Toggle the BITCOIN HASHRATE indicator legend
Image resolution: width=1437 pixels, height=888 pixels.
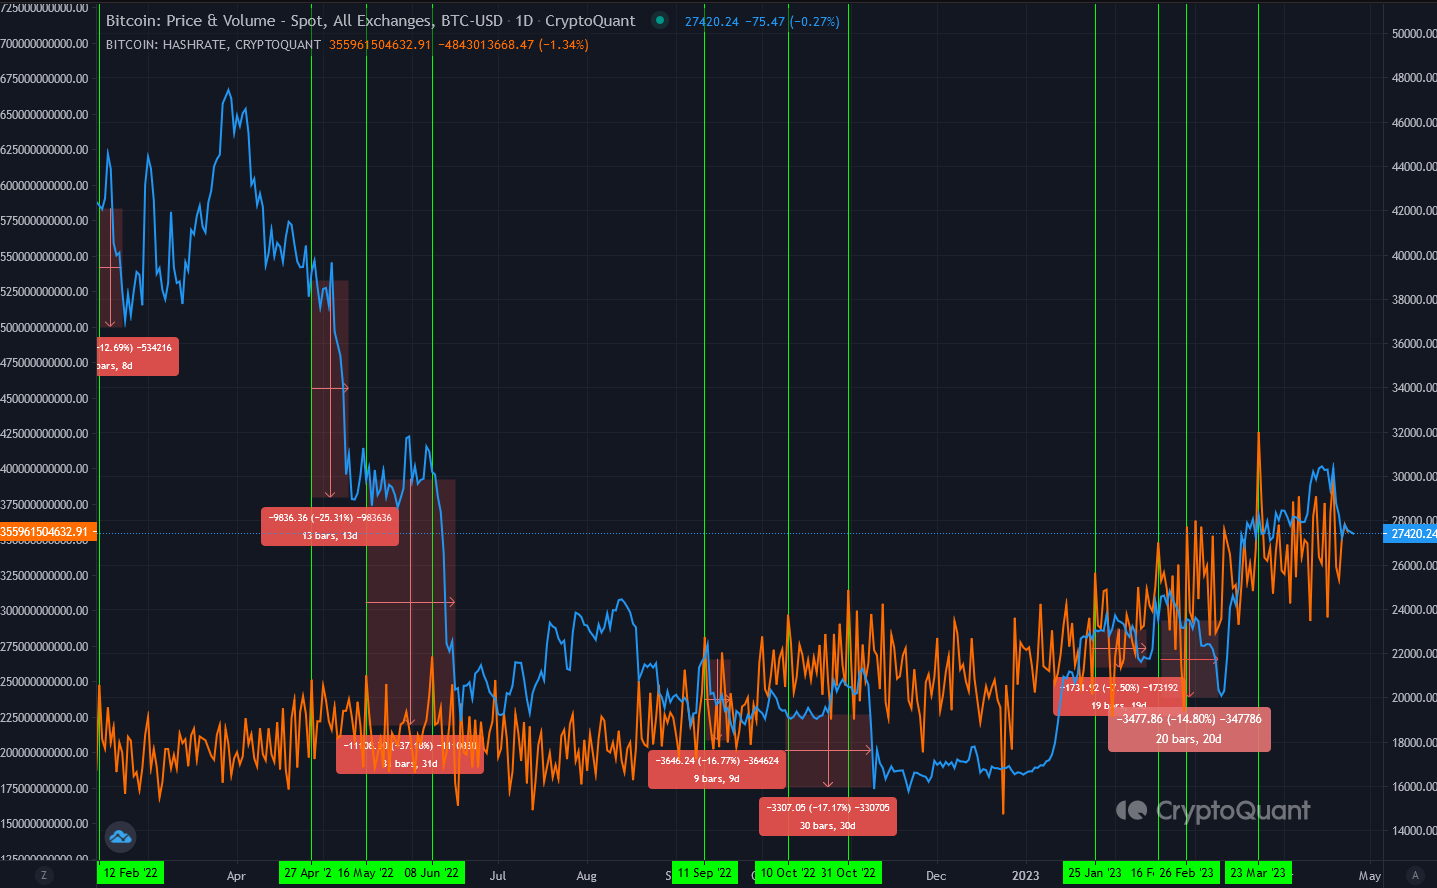point(210,44)
